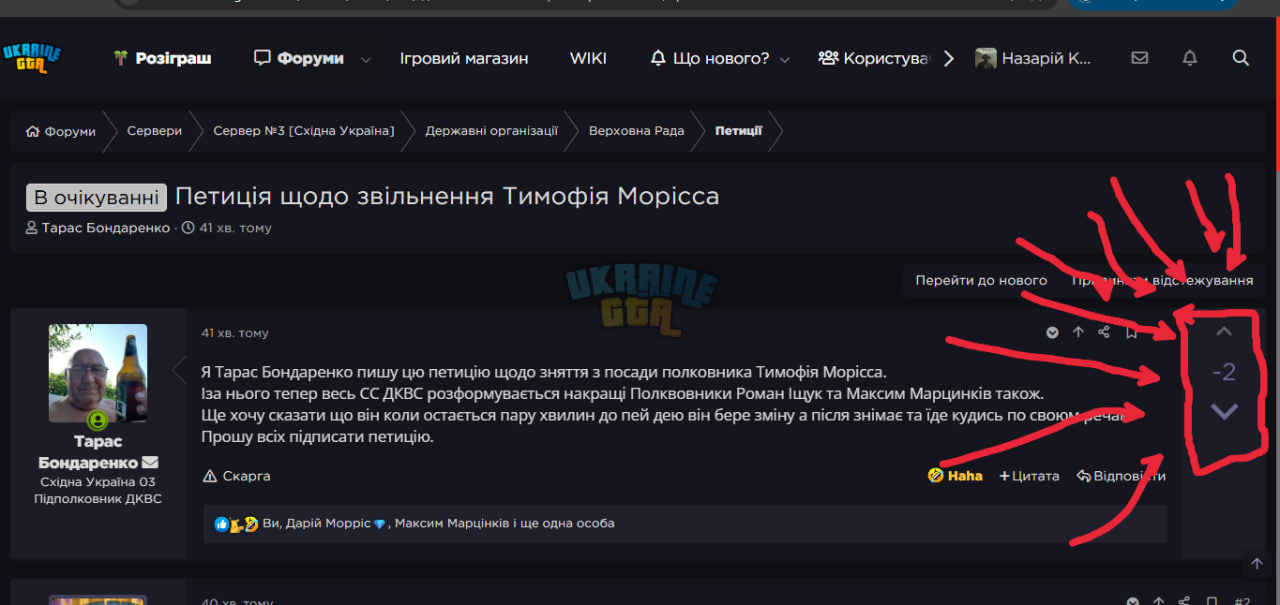Image resolution: width=1280 pixels, height=605 pixels.
Task: Go to the Сервер №3 [Східна Україна] breadcrumb
Action: 304,131
